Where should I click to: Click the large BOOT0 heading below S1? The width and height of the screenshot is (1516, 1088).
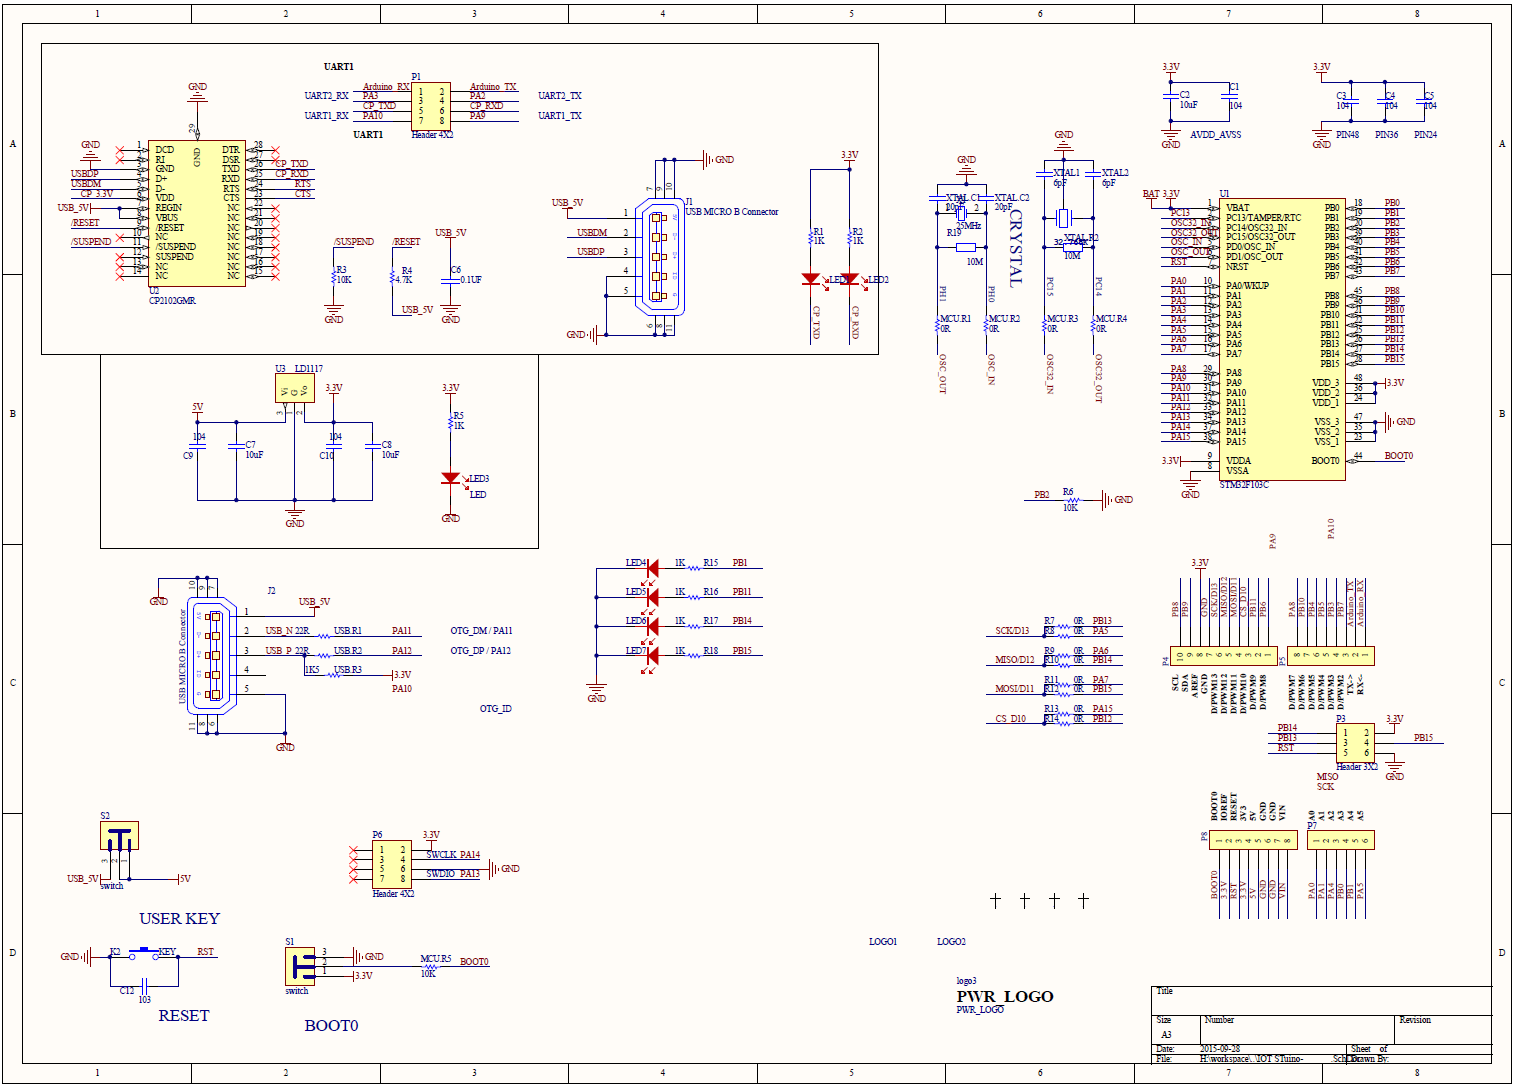(331, 1025)
